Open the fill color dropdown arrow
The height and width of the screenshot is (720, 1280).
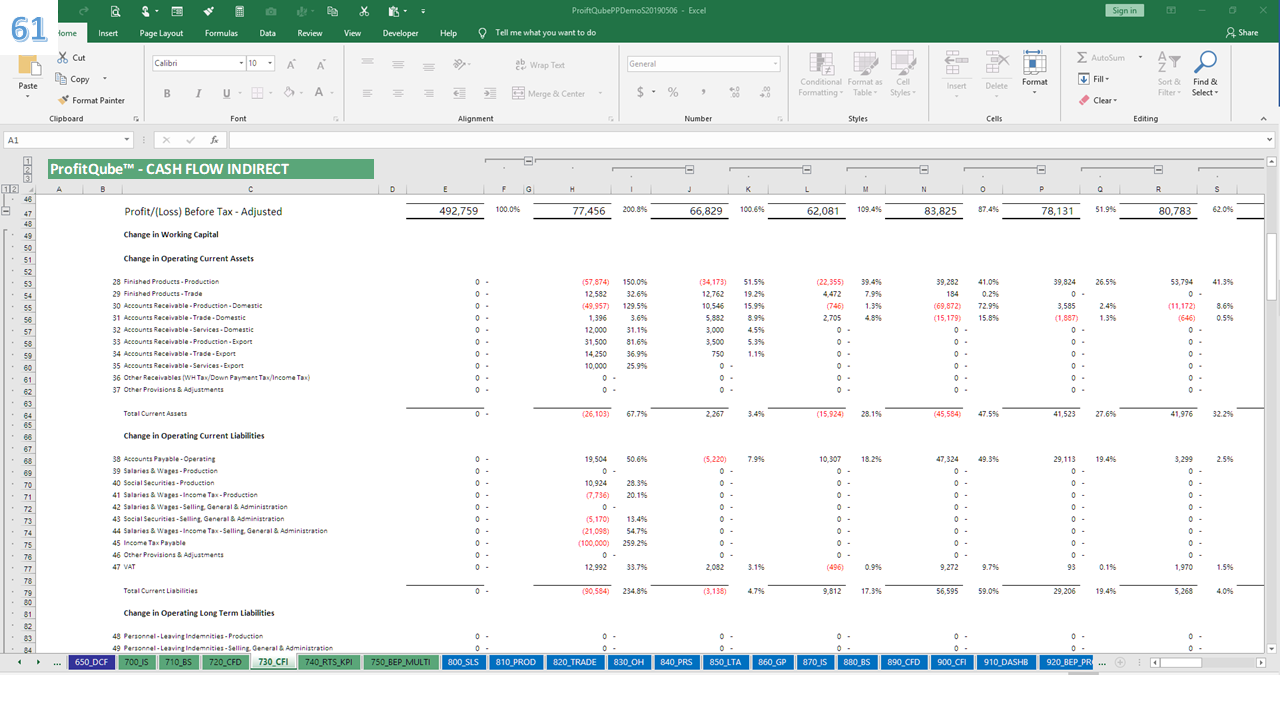[301, 93]
